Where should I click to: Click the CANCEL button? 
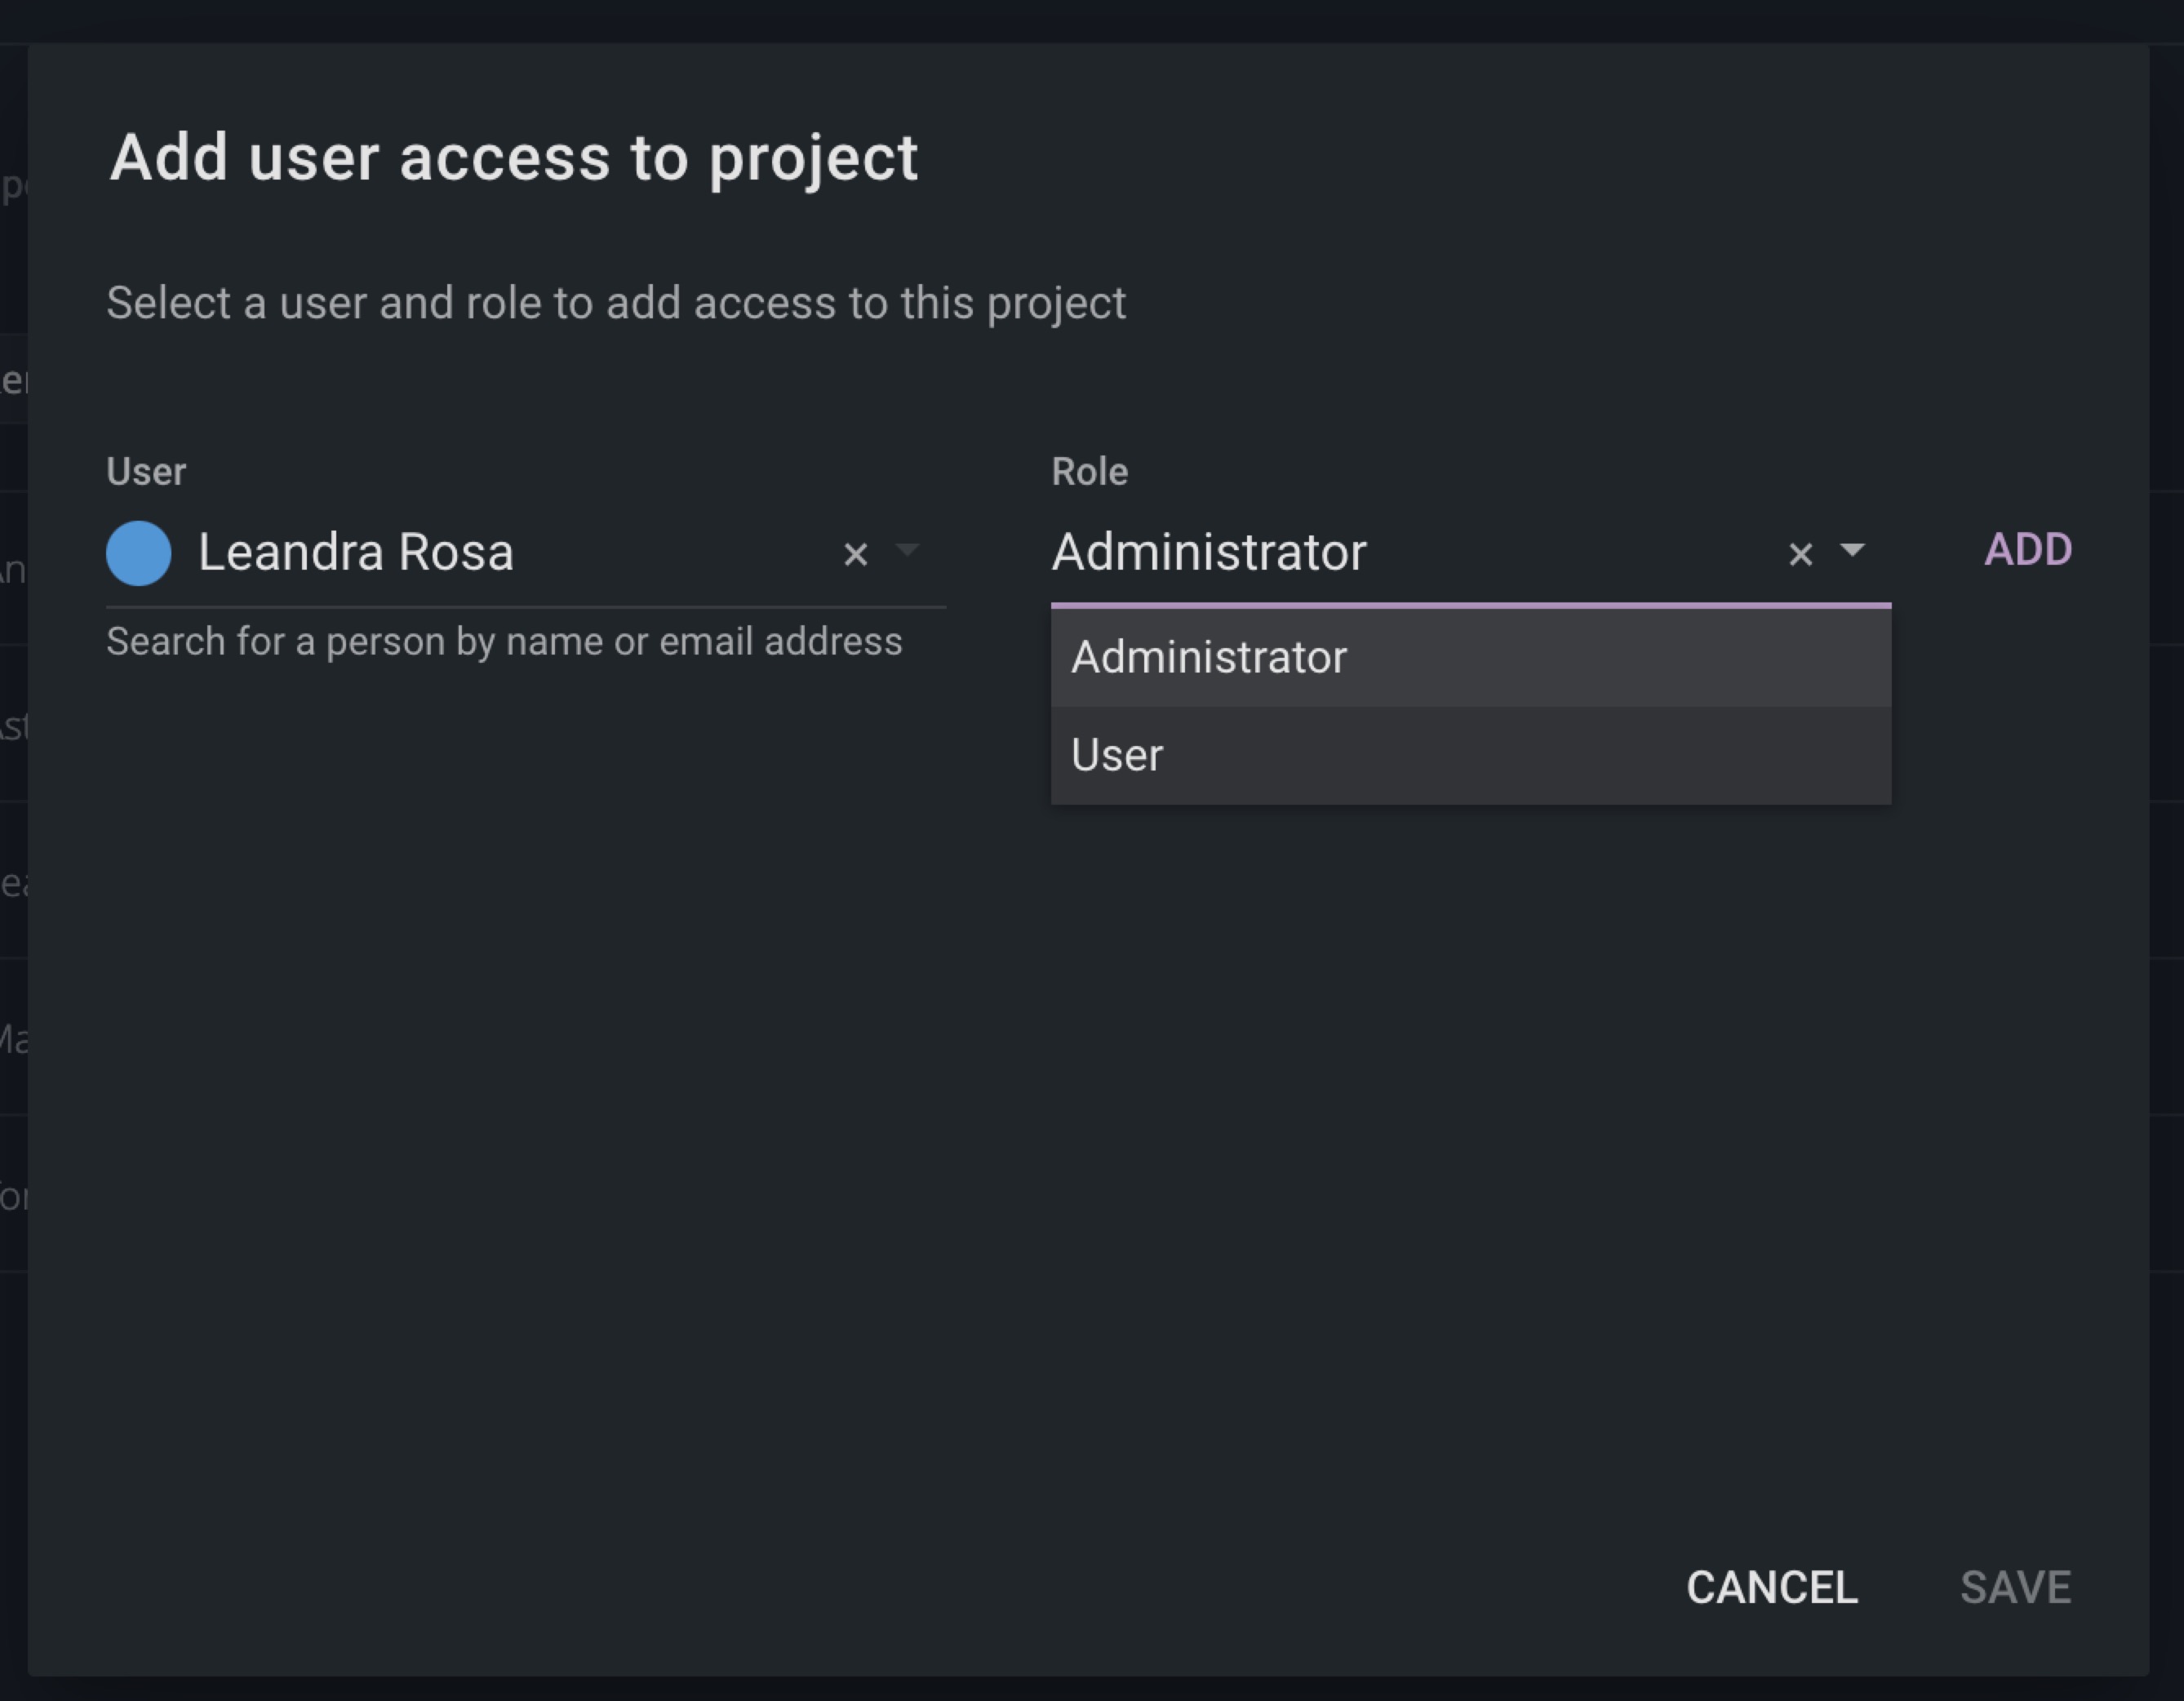point(1771,1587)
